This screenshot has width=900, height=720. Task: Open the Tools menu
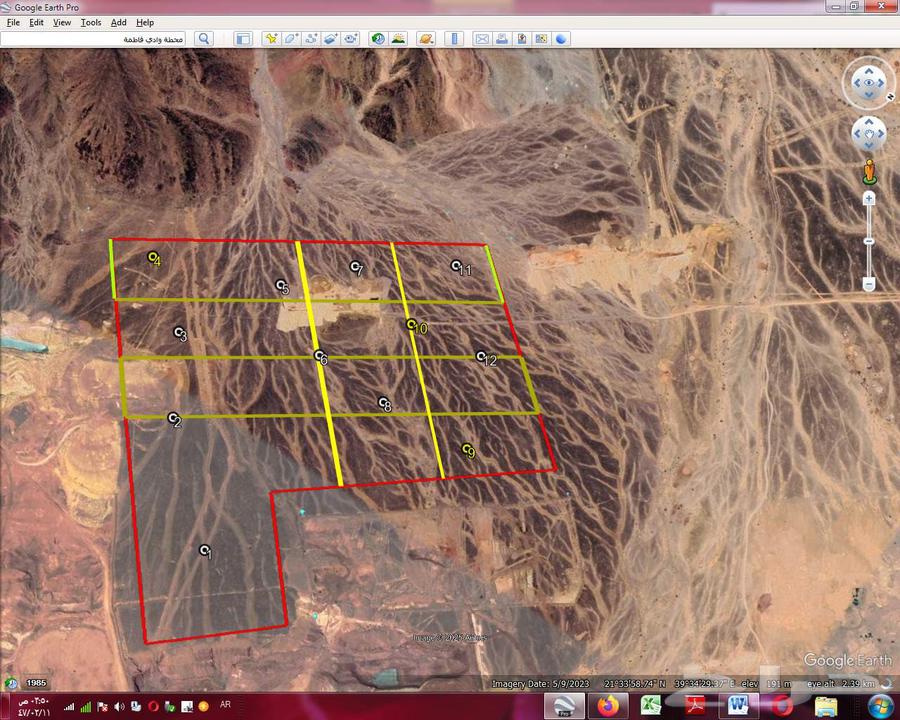point(91,22)
